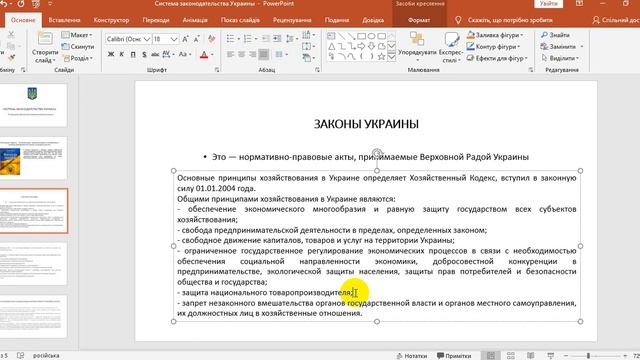Clear all formatting eraser icon
This screenshot has height=360, width=640.
(211, 39)
